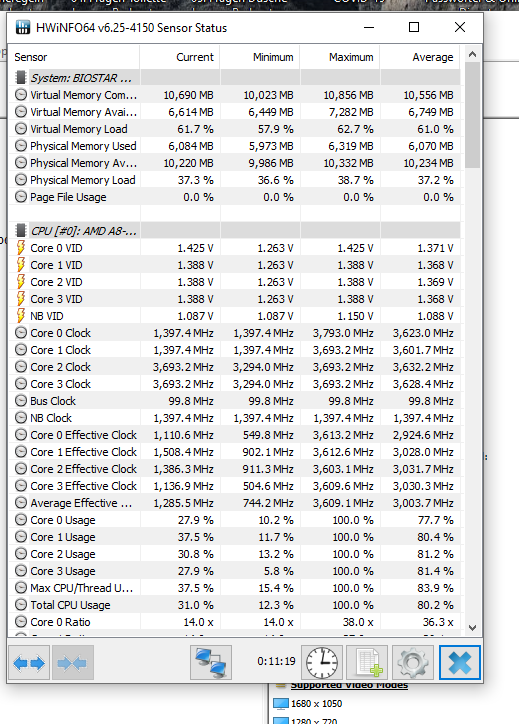Click the Core 3 VID lightning icon
This screenshot has height=724, width=519.
pos(21,299)
